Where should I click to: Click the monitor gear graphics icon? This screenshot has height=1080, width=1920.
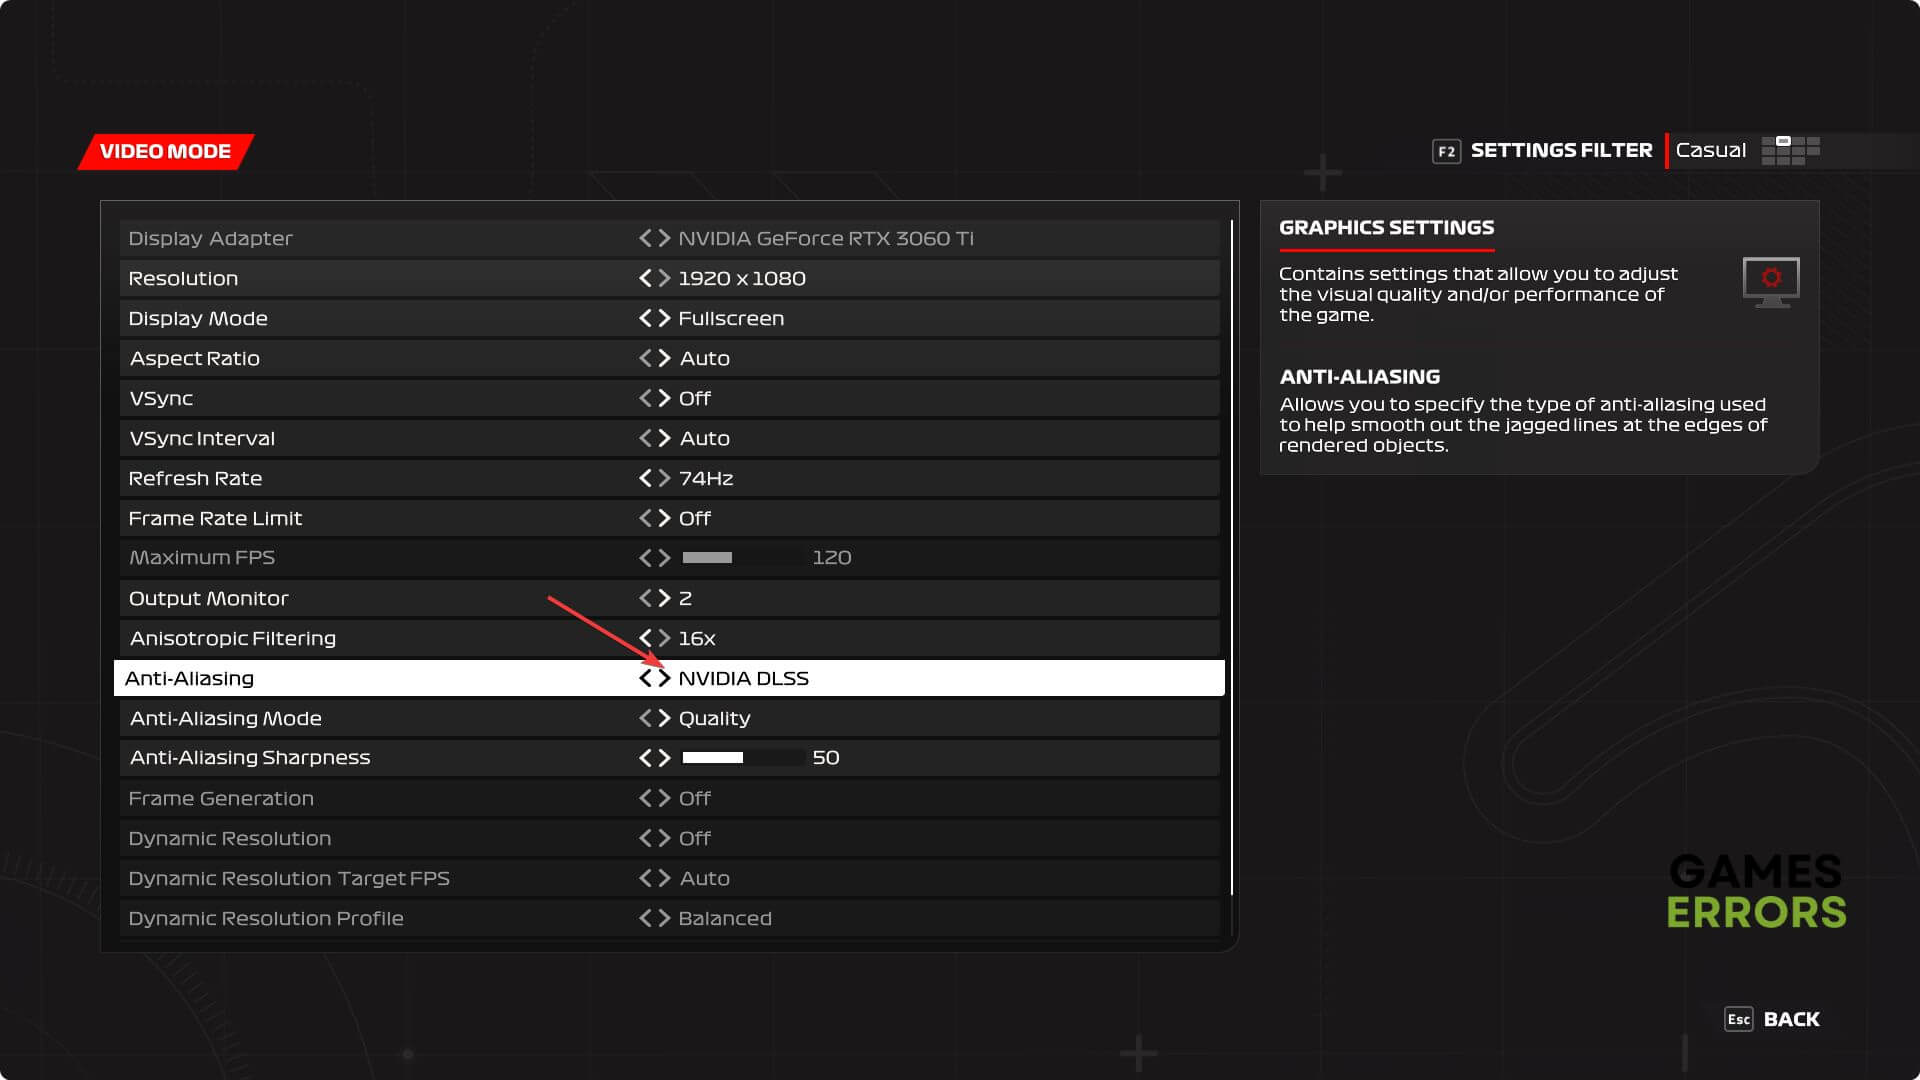click(1770, 281)
